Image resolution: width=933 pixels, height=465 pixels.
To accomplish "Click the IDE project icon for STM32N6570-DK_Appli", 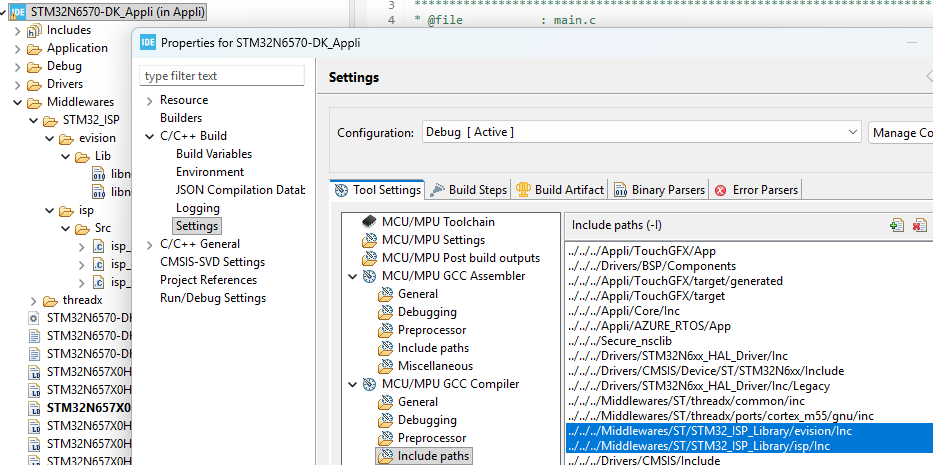I will click(x=17, y=11).
